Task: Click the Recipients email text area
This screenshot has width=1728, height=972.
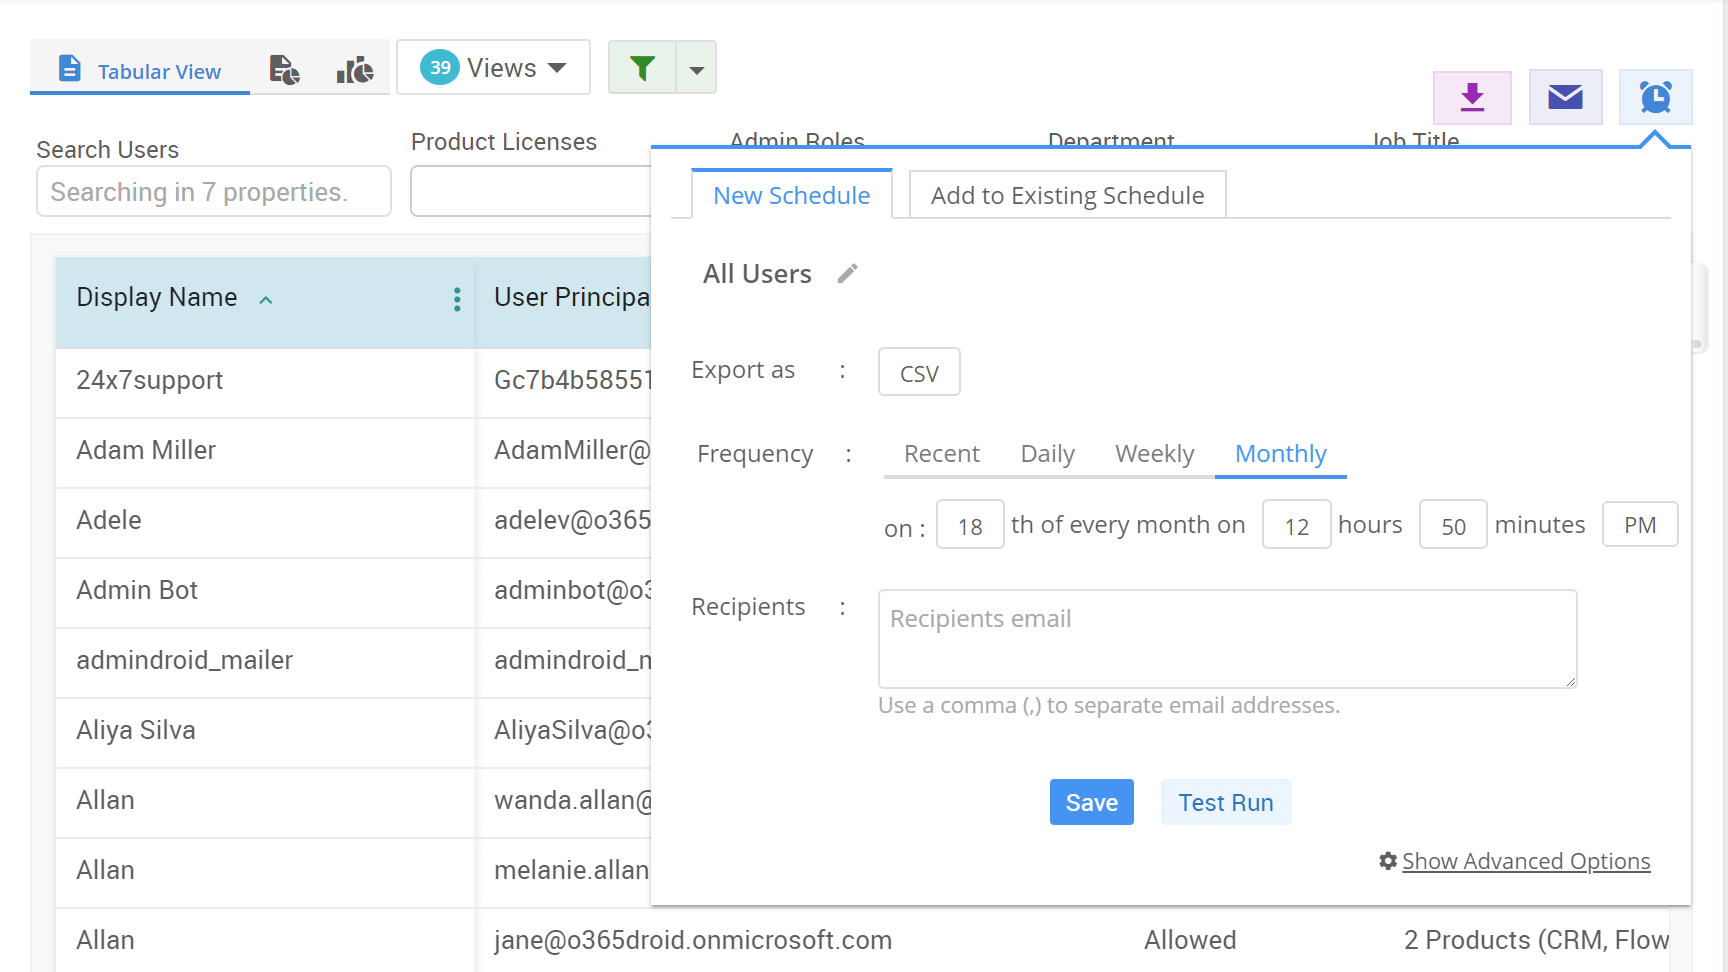Action: (x=1227, y=638)
